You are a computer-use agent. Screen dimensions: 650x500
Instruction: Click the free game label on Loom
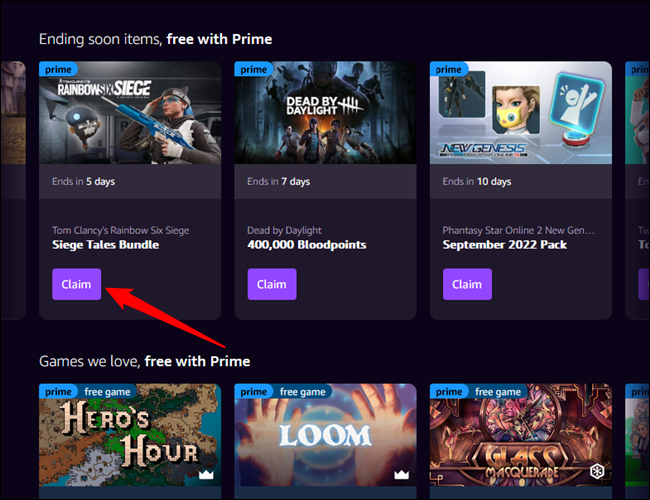[303, 391]
